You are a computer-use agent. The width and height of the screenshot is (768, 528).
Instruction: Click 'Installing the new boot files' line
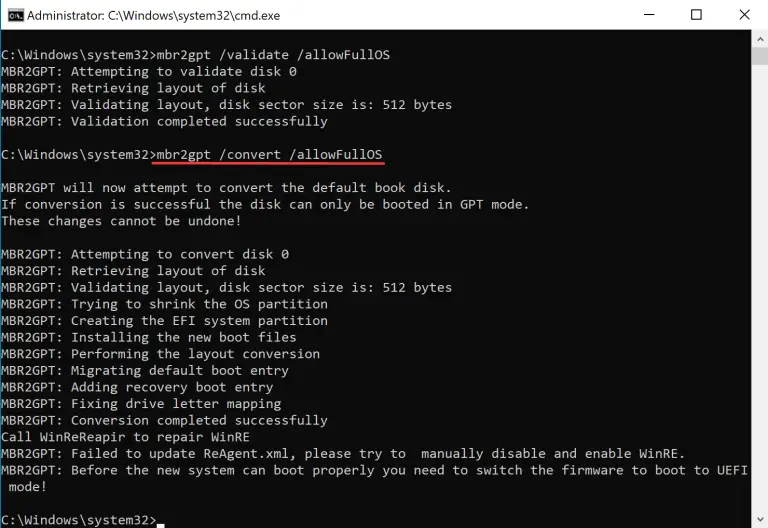pyautogui.click(x=149, y=337)
